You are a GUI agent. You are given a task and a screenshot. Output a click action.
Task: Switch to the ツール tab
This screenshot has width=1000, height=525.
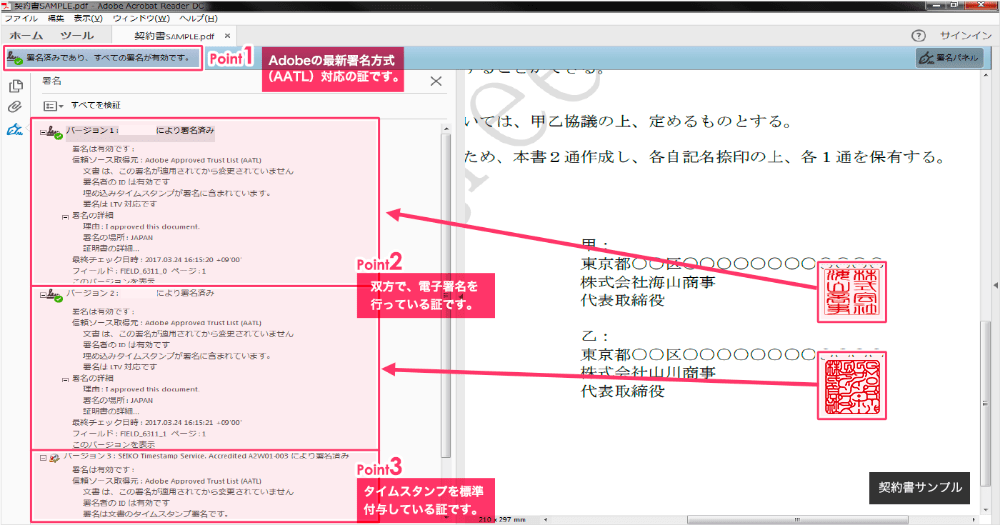coord(77,36)
